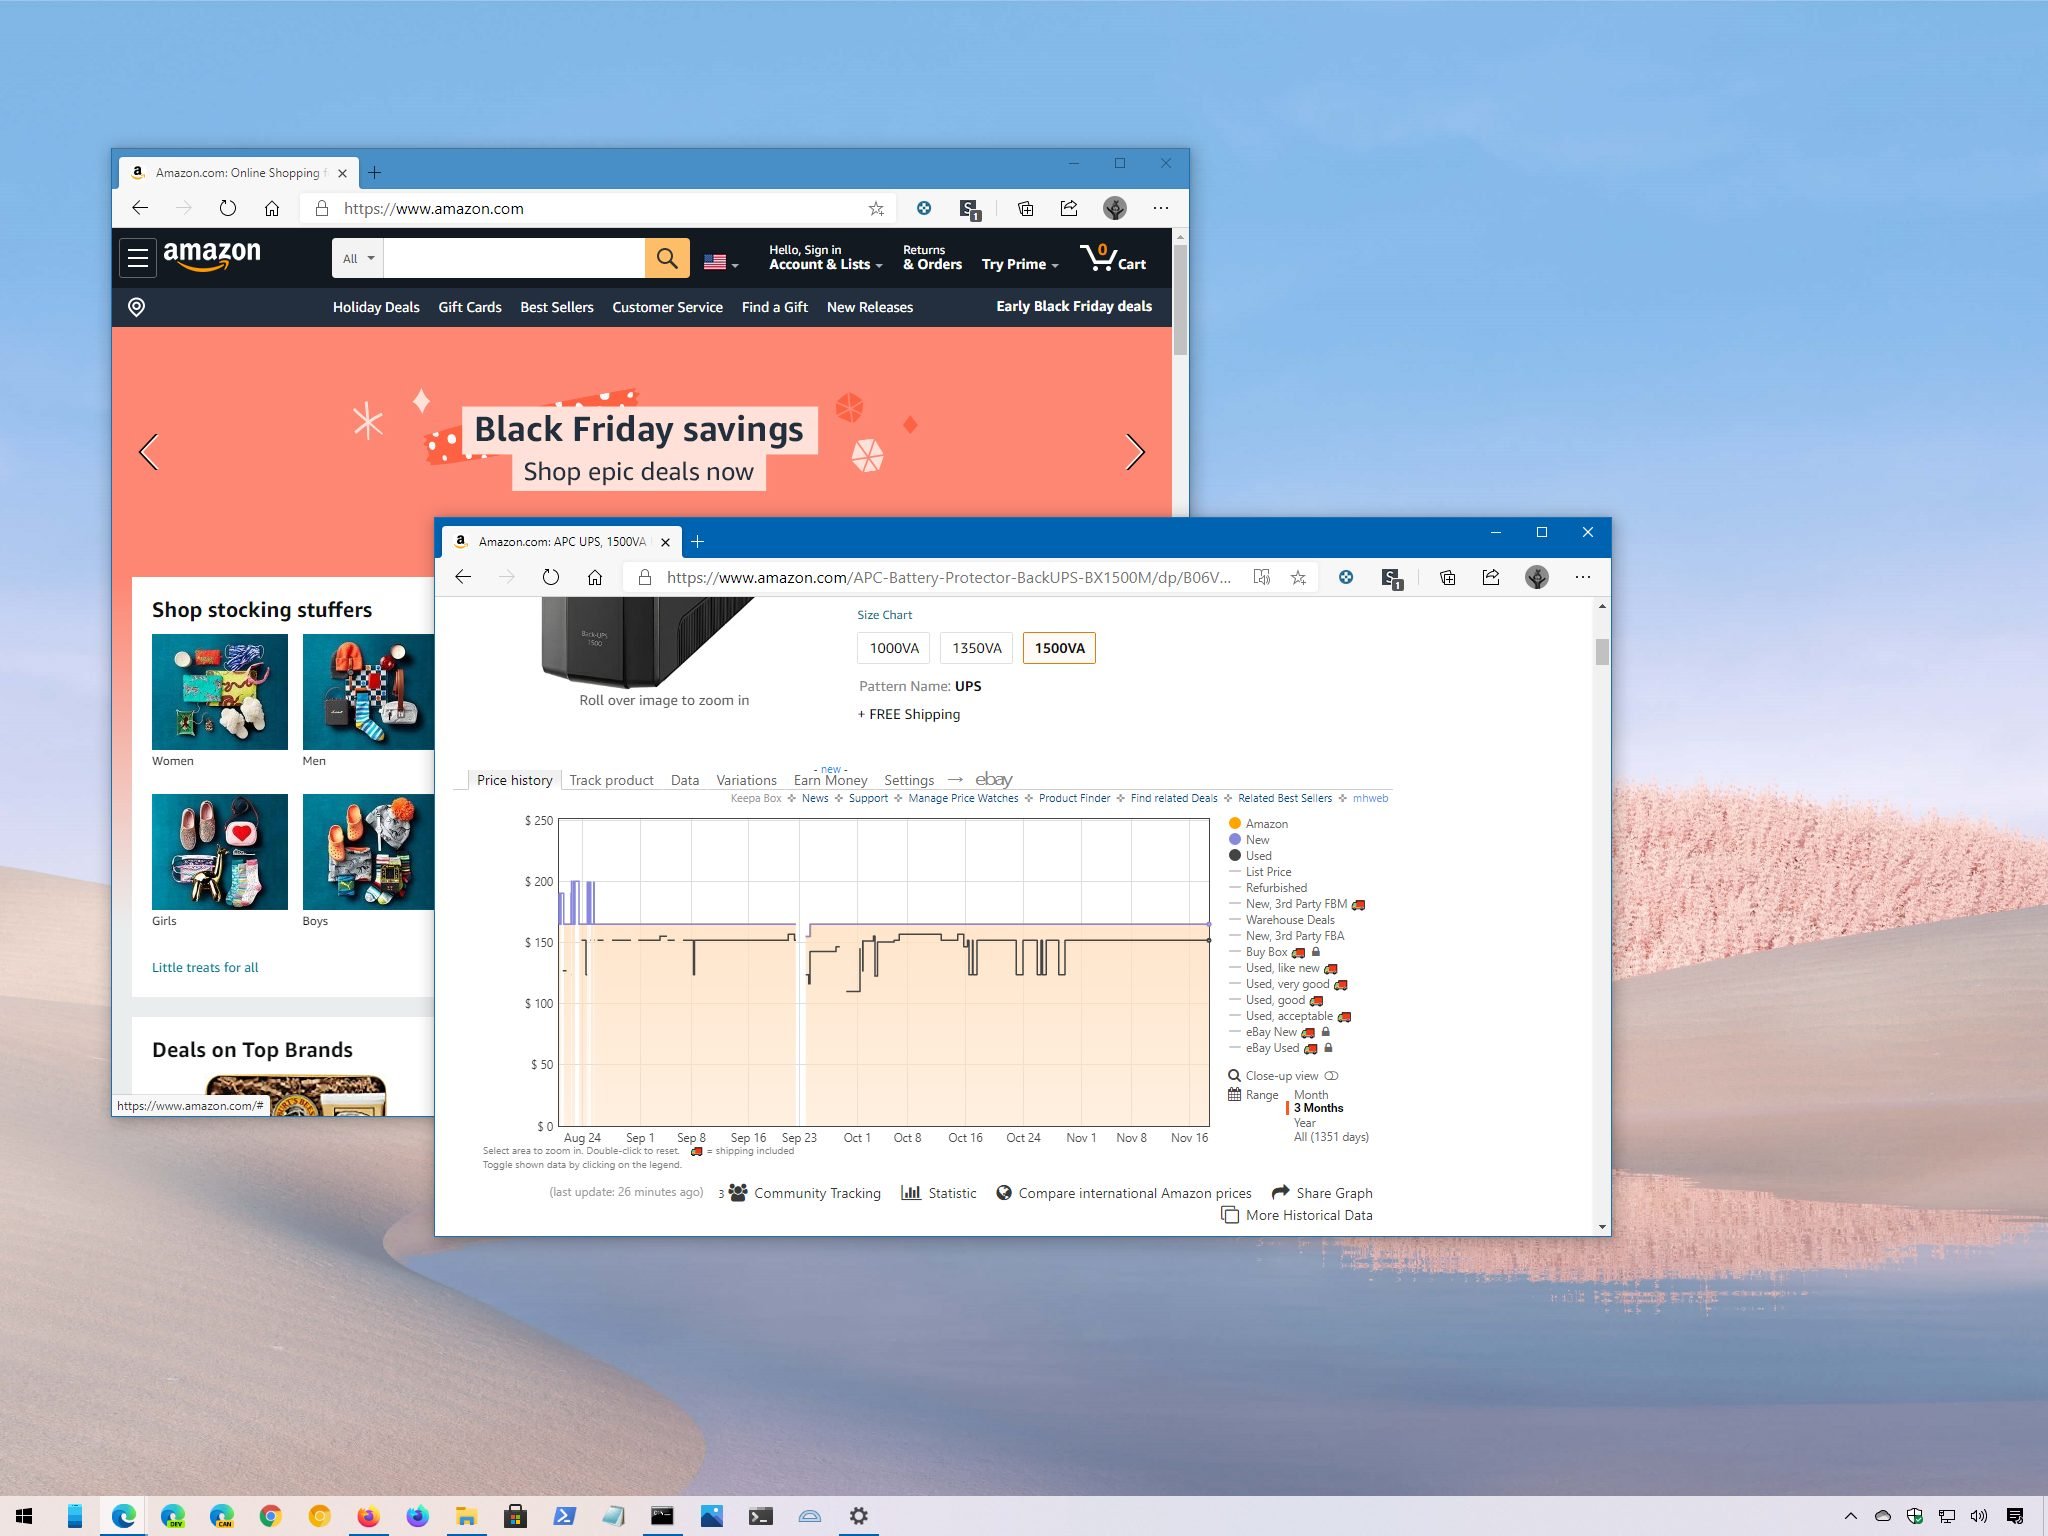The image size is (2048, 1536).
Task: Open the hamburger menu on Amazon homepage
Action: click(x=138, y=258)
